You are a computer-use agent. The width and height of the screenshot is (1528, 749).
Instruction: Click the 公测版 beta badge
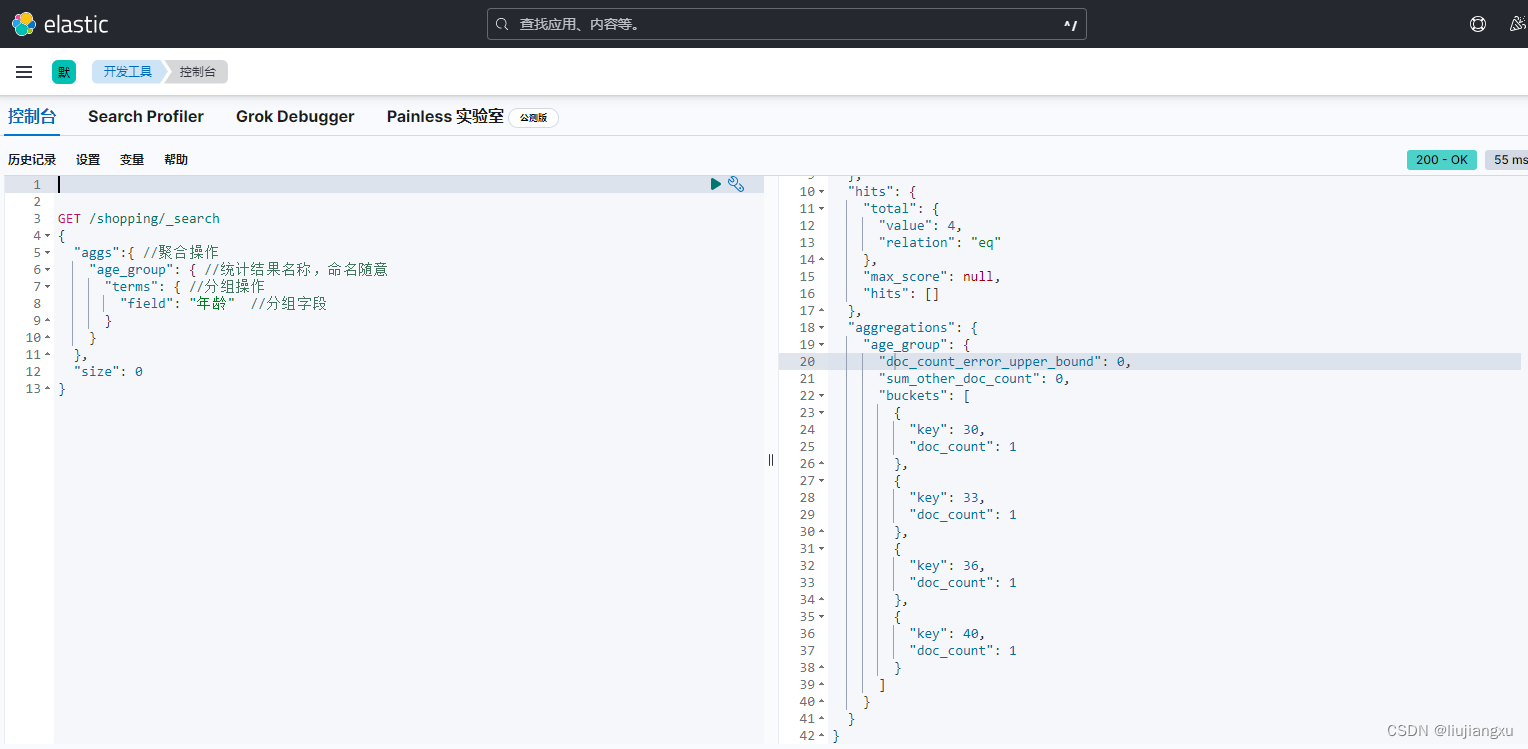pos(533,117)
